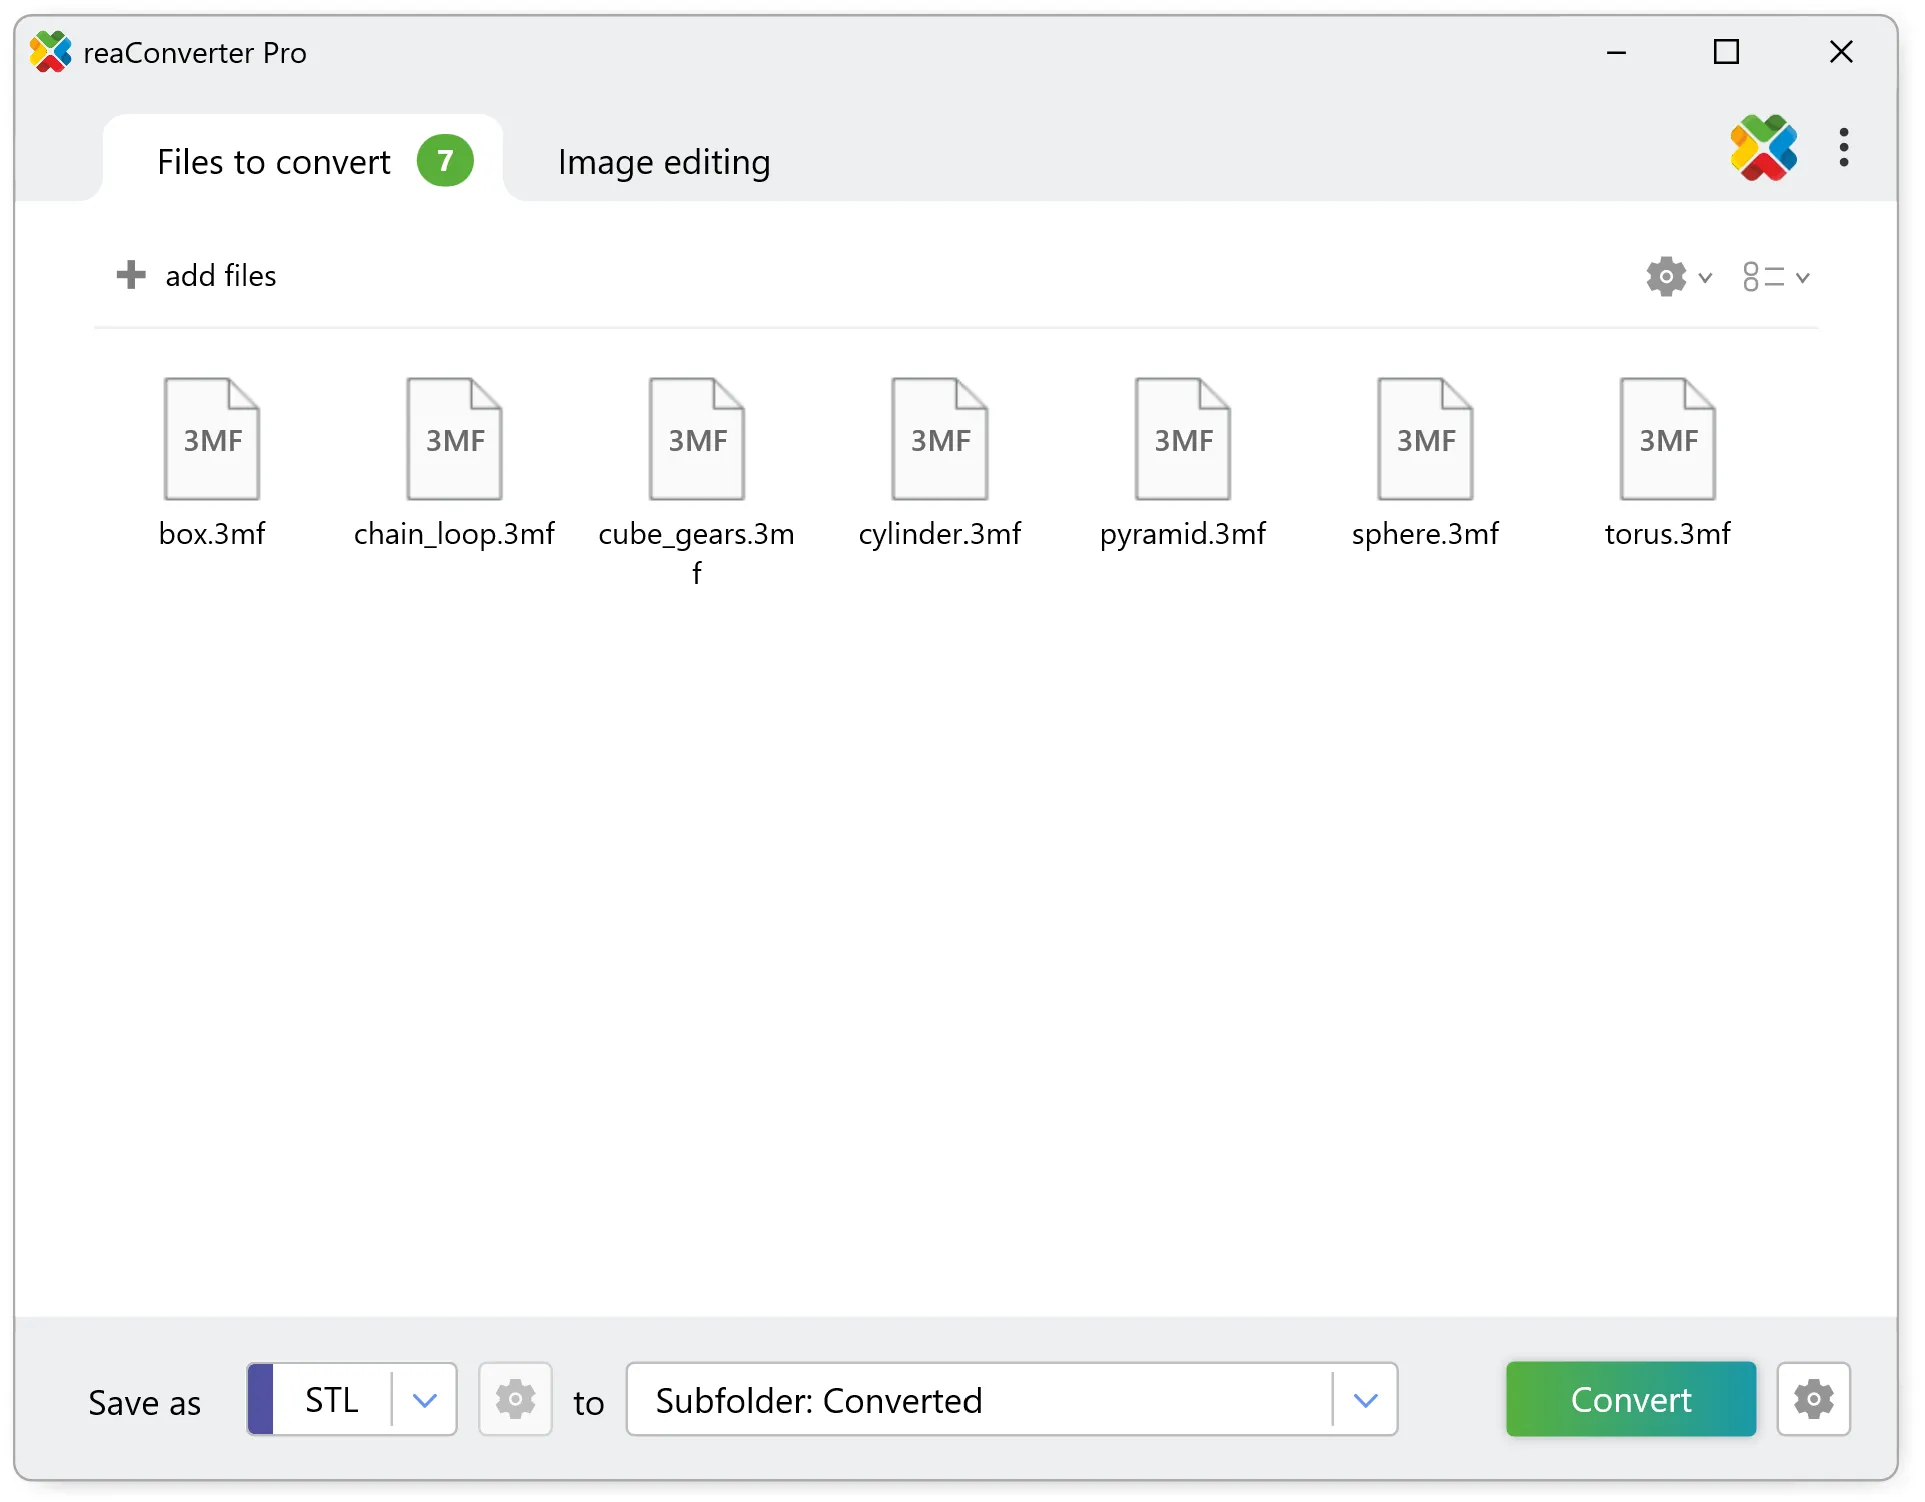Select the sphere.3mf file icon
The width and height of the screenshot is (1925, 1502).
(x=1424, y=438)
